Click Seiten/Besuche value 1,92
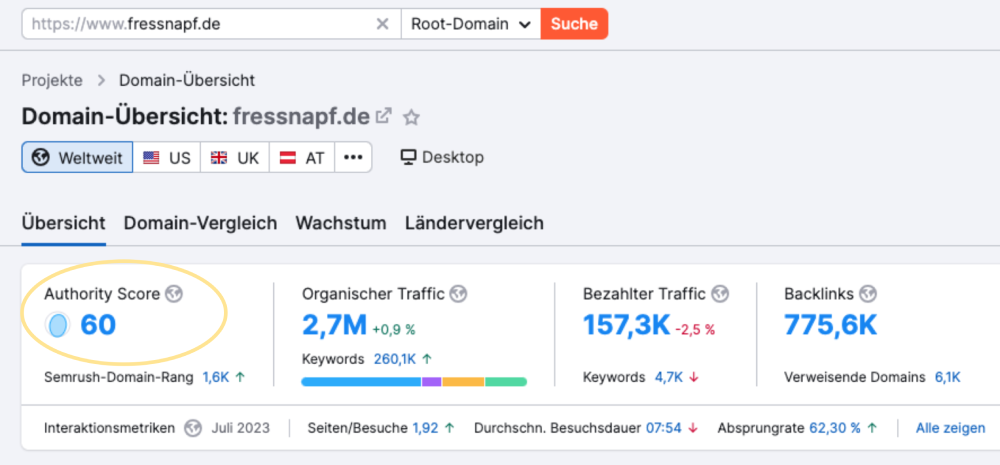The height and width of the screenshot is (465, 1000). click(x=425, y=428)
